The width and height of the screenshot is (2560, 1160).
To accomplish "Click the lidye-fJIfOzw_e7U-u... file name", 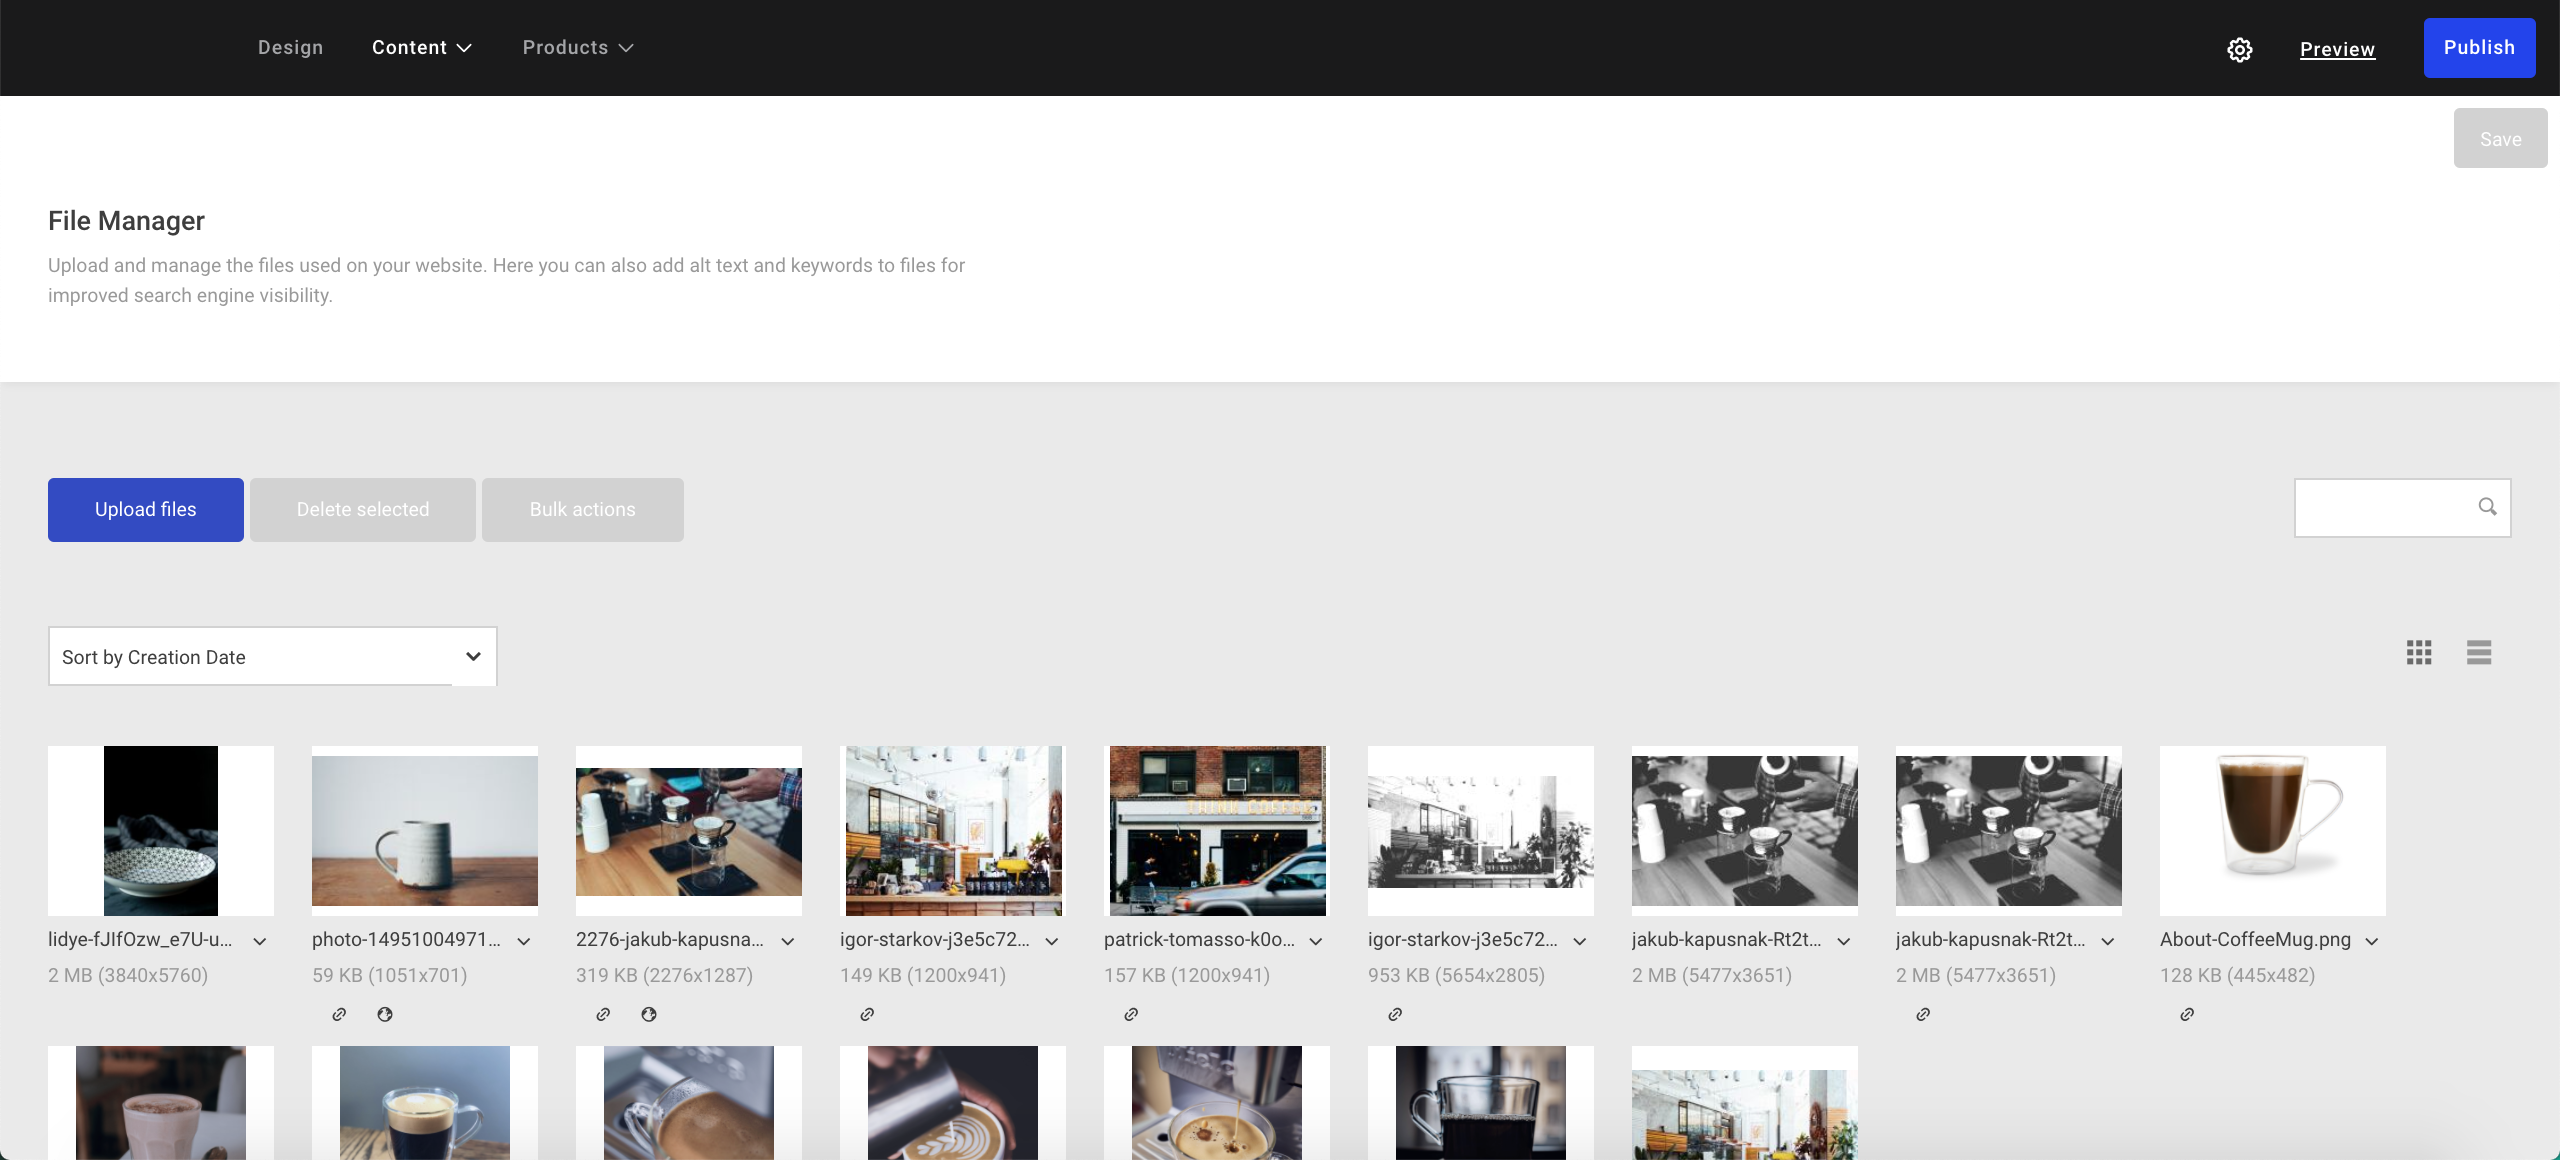I will tap(140, 940).
